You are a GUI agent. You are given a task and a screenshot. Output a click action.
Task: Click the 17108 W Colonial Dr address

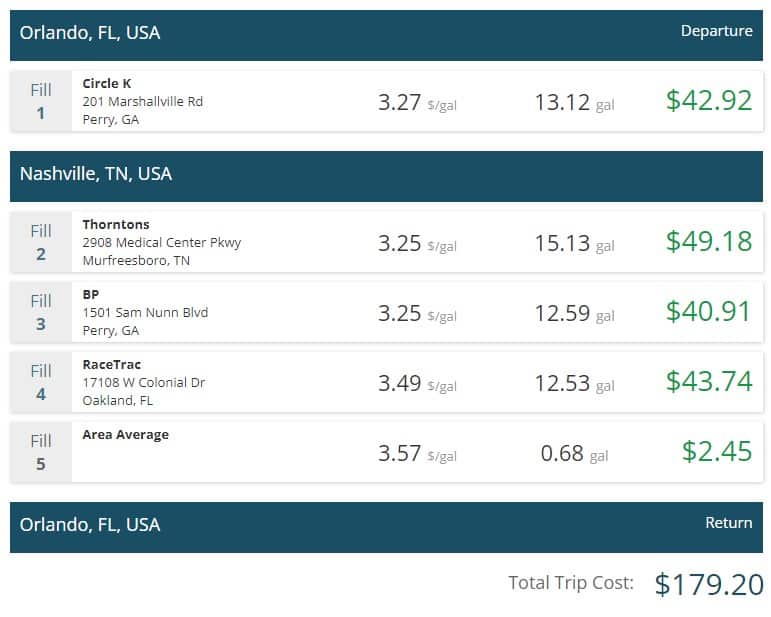click(144, 382)
